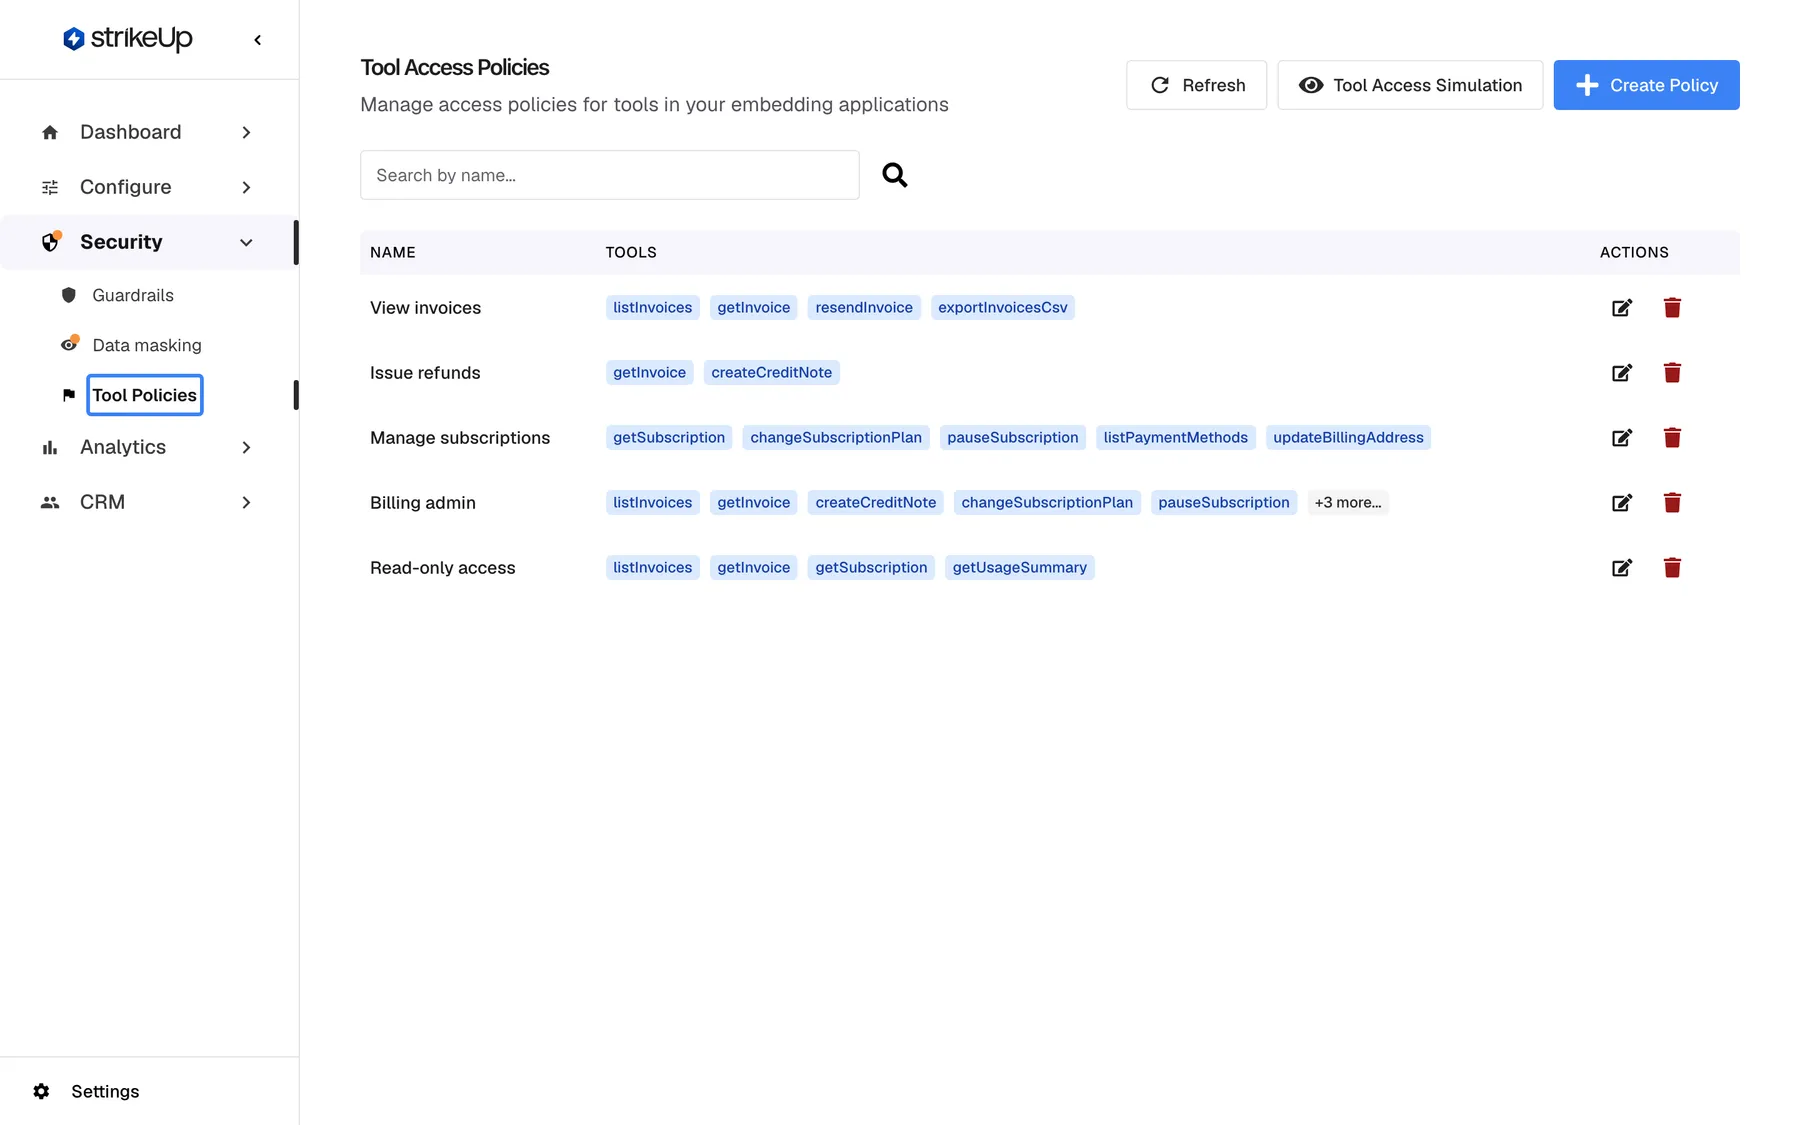Edit the View invoices policy

1622,308
